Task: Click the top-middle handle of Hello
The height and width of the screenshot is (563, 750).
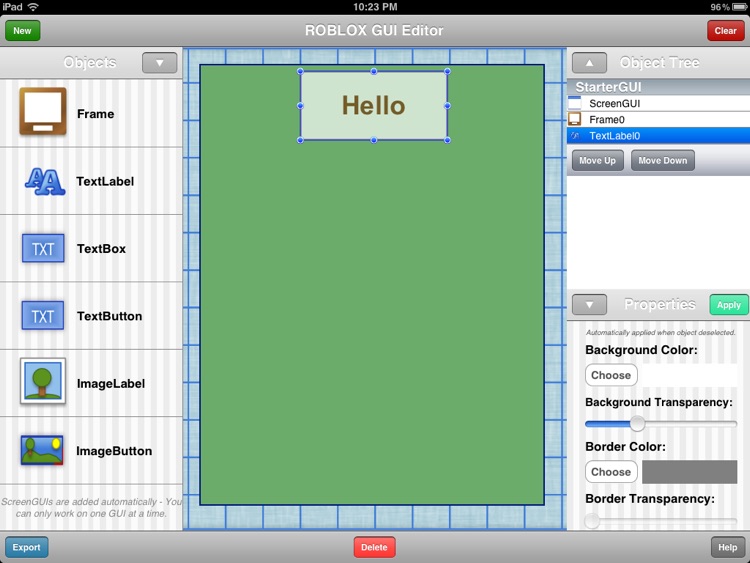Action: pyautogui.click(x=374, y=71)
